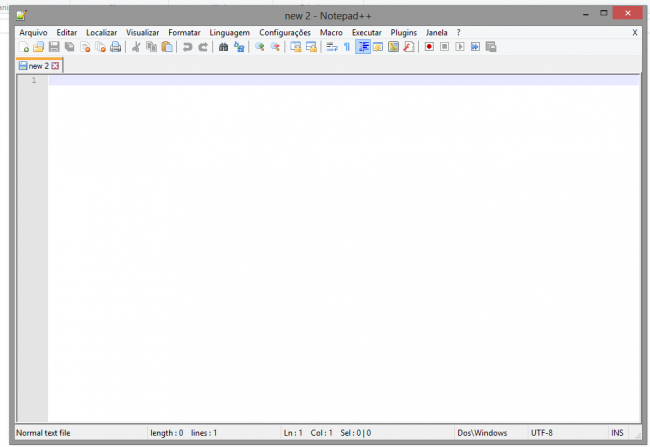Open the Macro menu

coord(331,32)
